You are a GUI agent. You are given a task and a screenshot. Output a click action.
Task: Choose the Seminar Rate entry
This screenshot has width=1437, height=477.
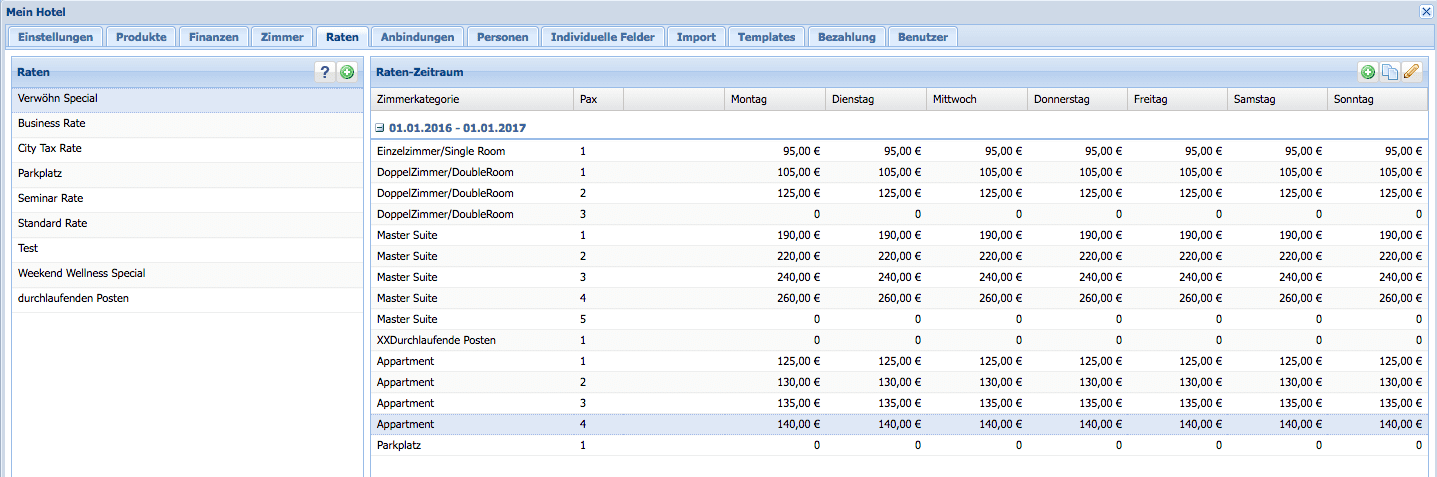pyautogui.click(x=51, y=199)
